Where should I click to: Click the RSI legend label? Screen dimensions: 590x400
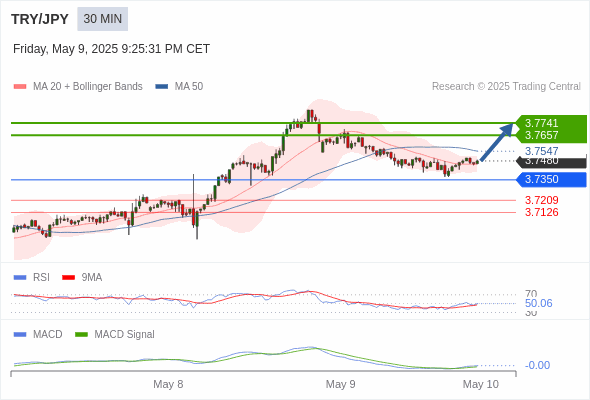(x=41, y=278)
